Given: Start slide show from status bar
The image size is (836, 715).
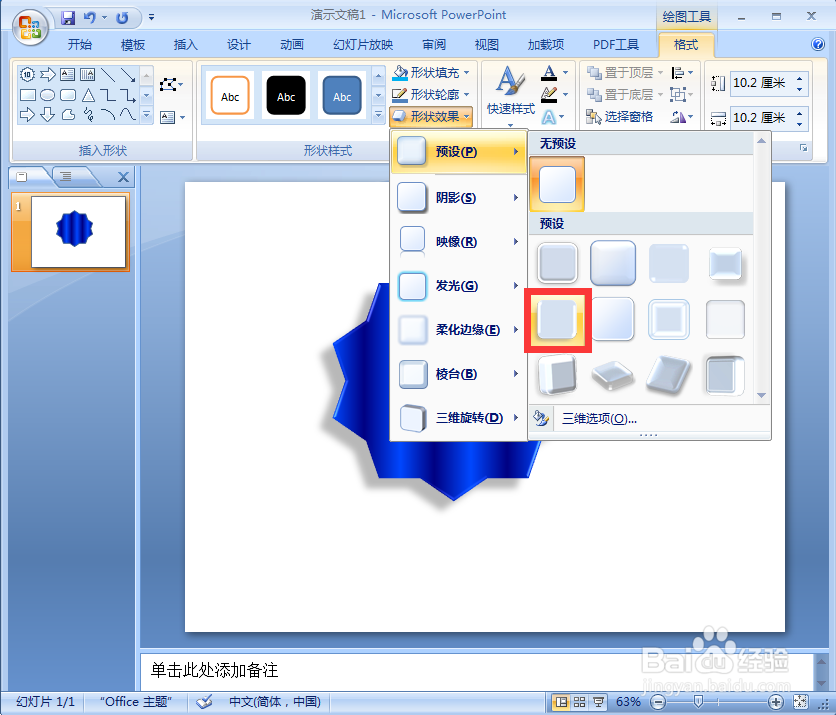Looking at the screenshot, I should click(x=598, y=702).
